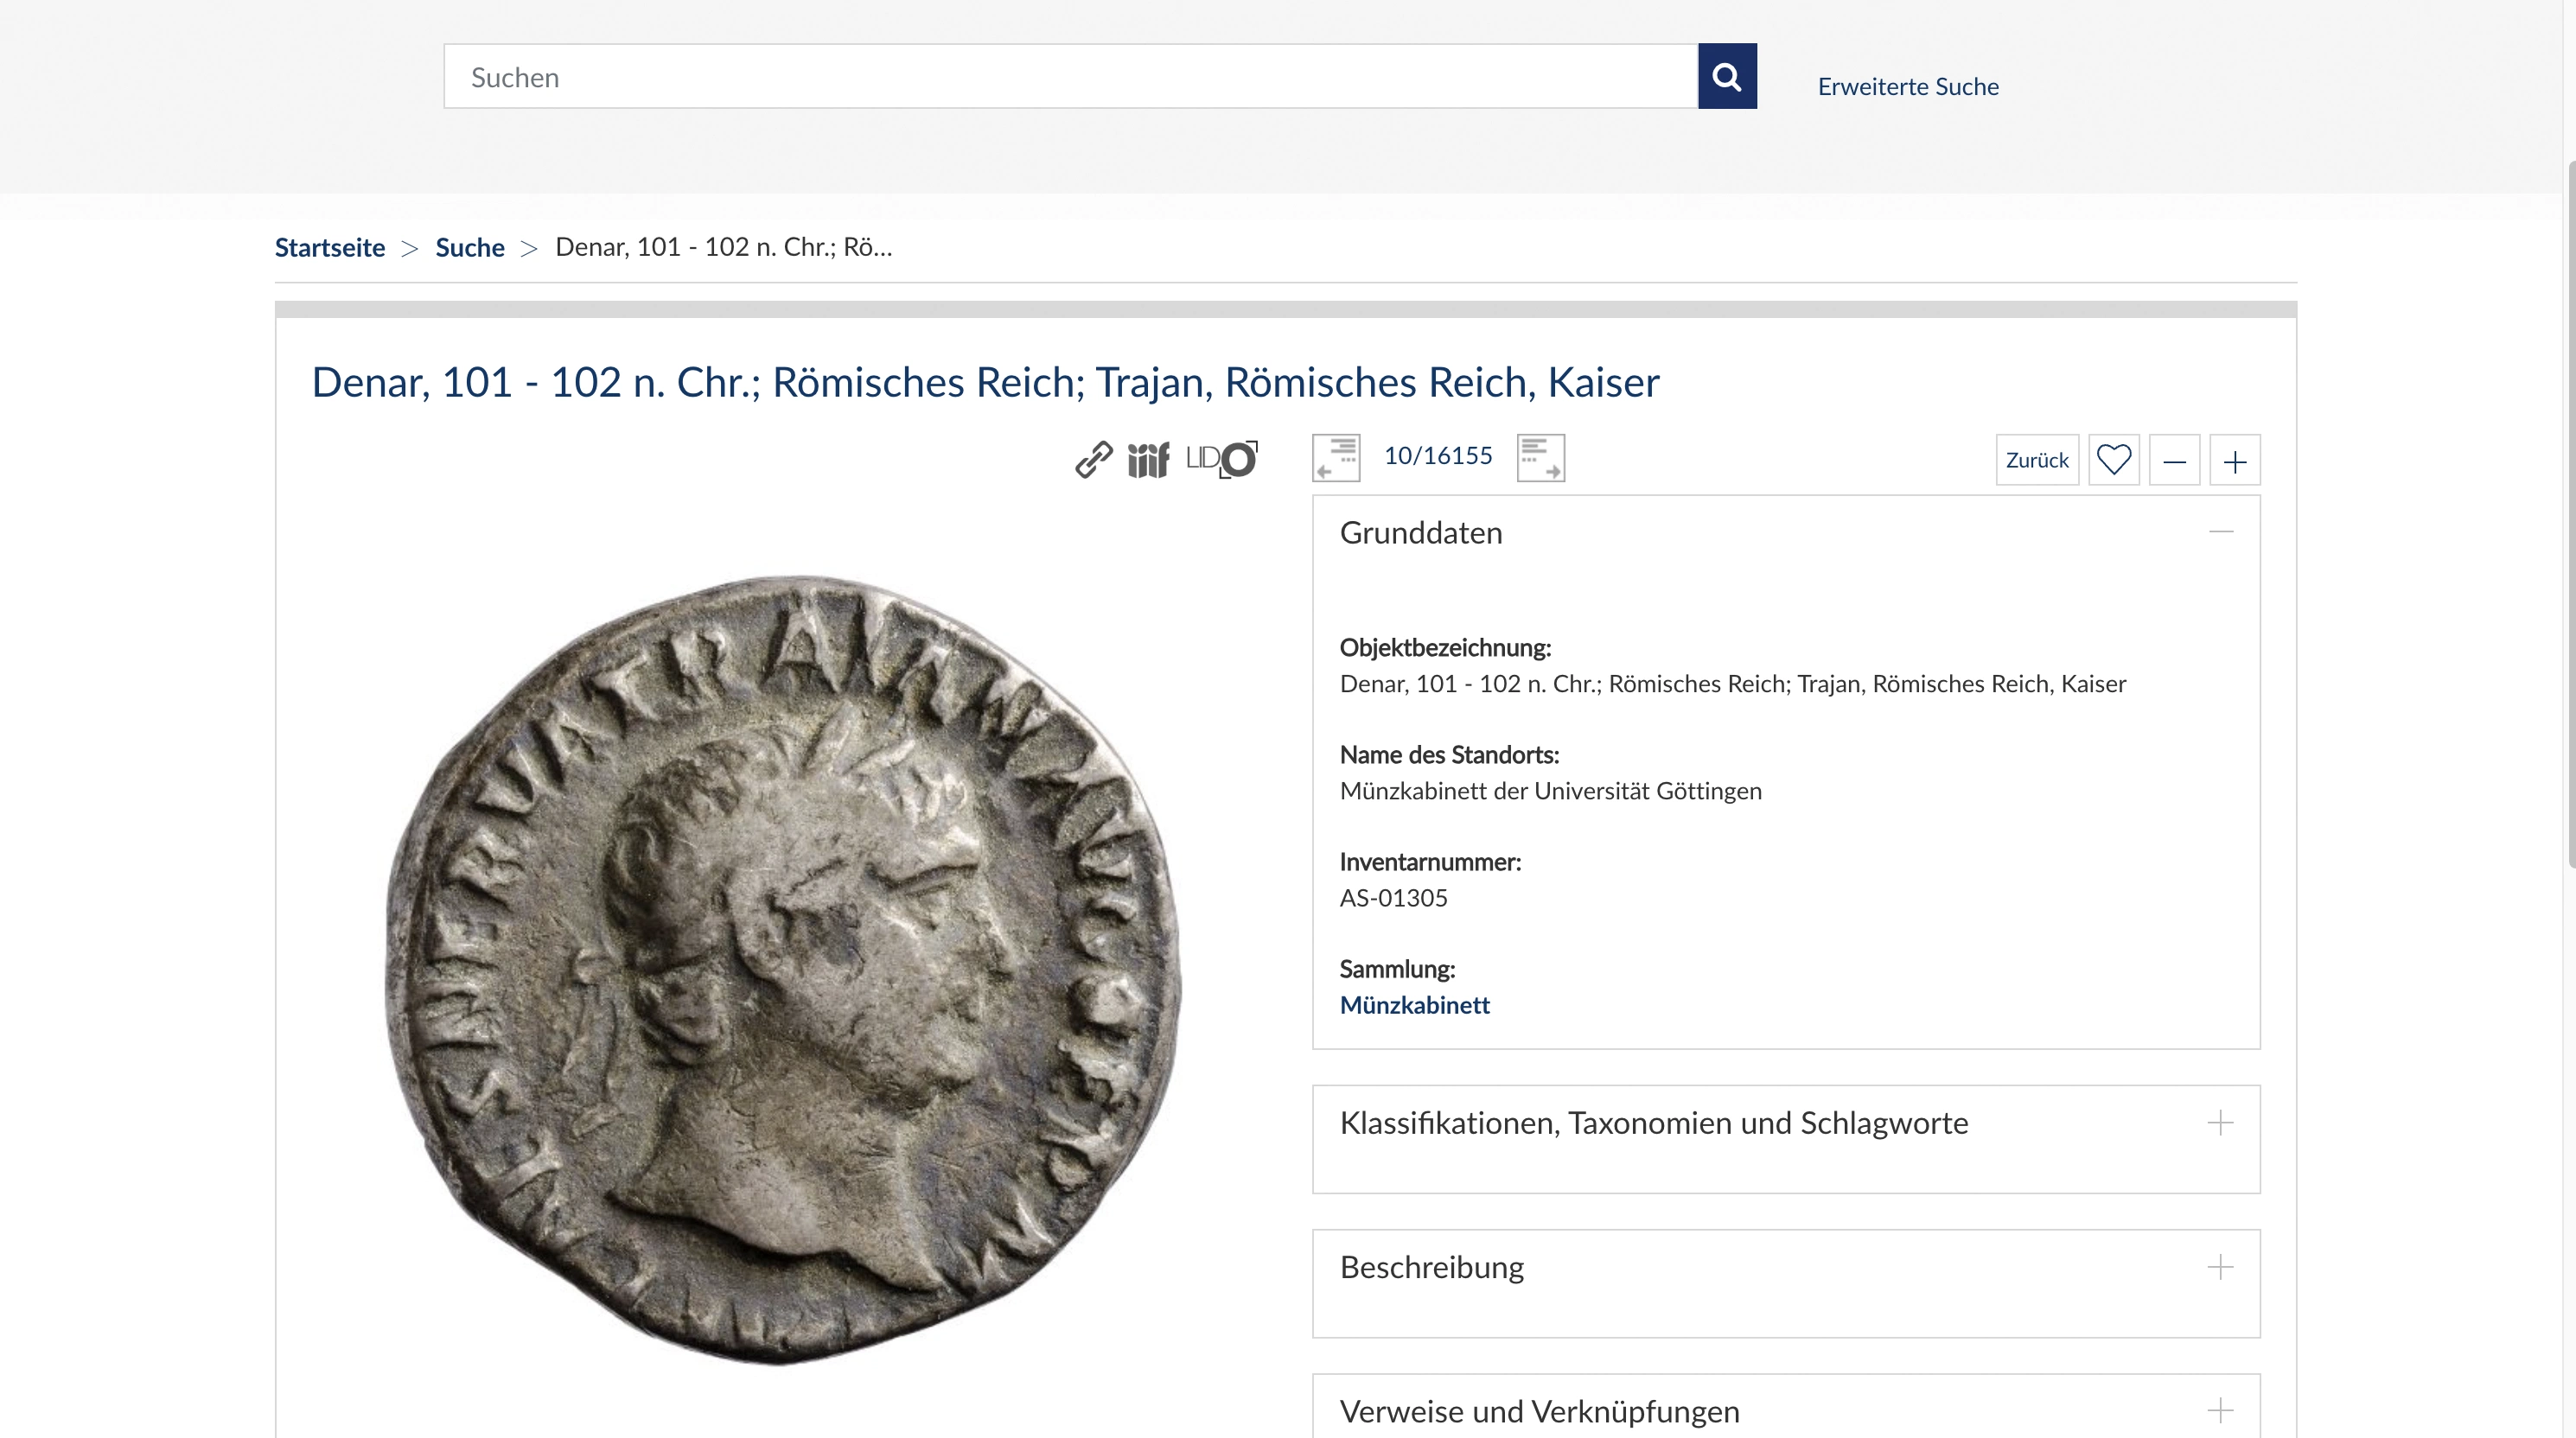Go to next record icon

[x=1540, y=458]
